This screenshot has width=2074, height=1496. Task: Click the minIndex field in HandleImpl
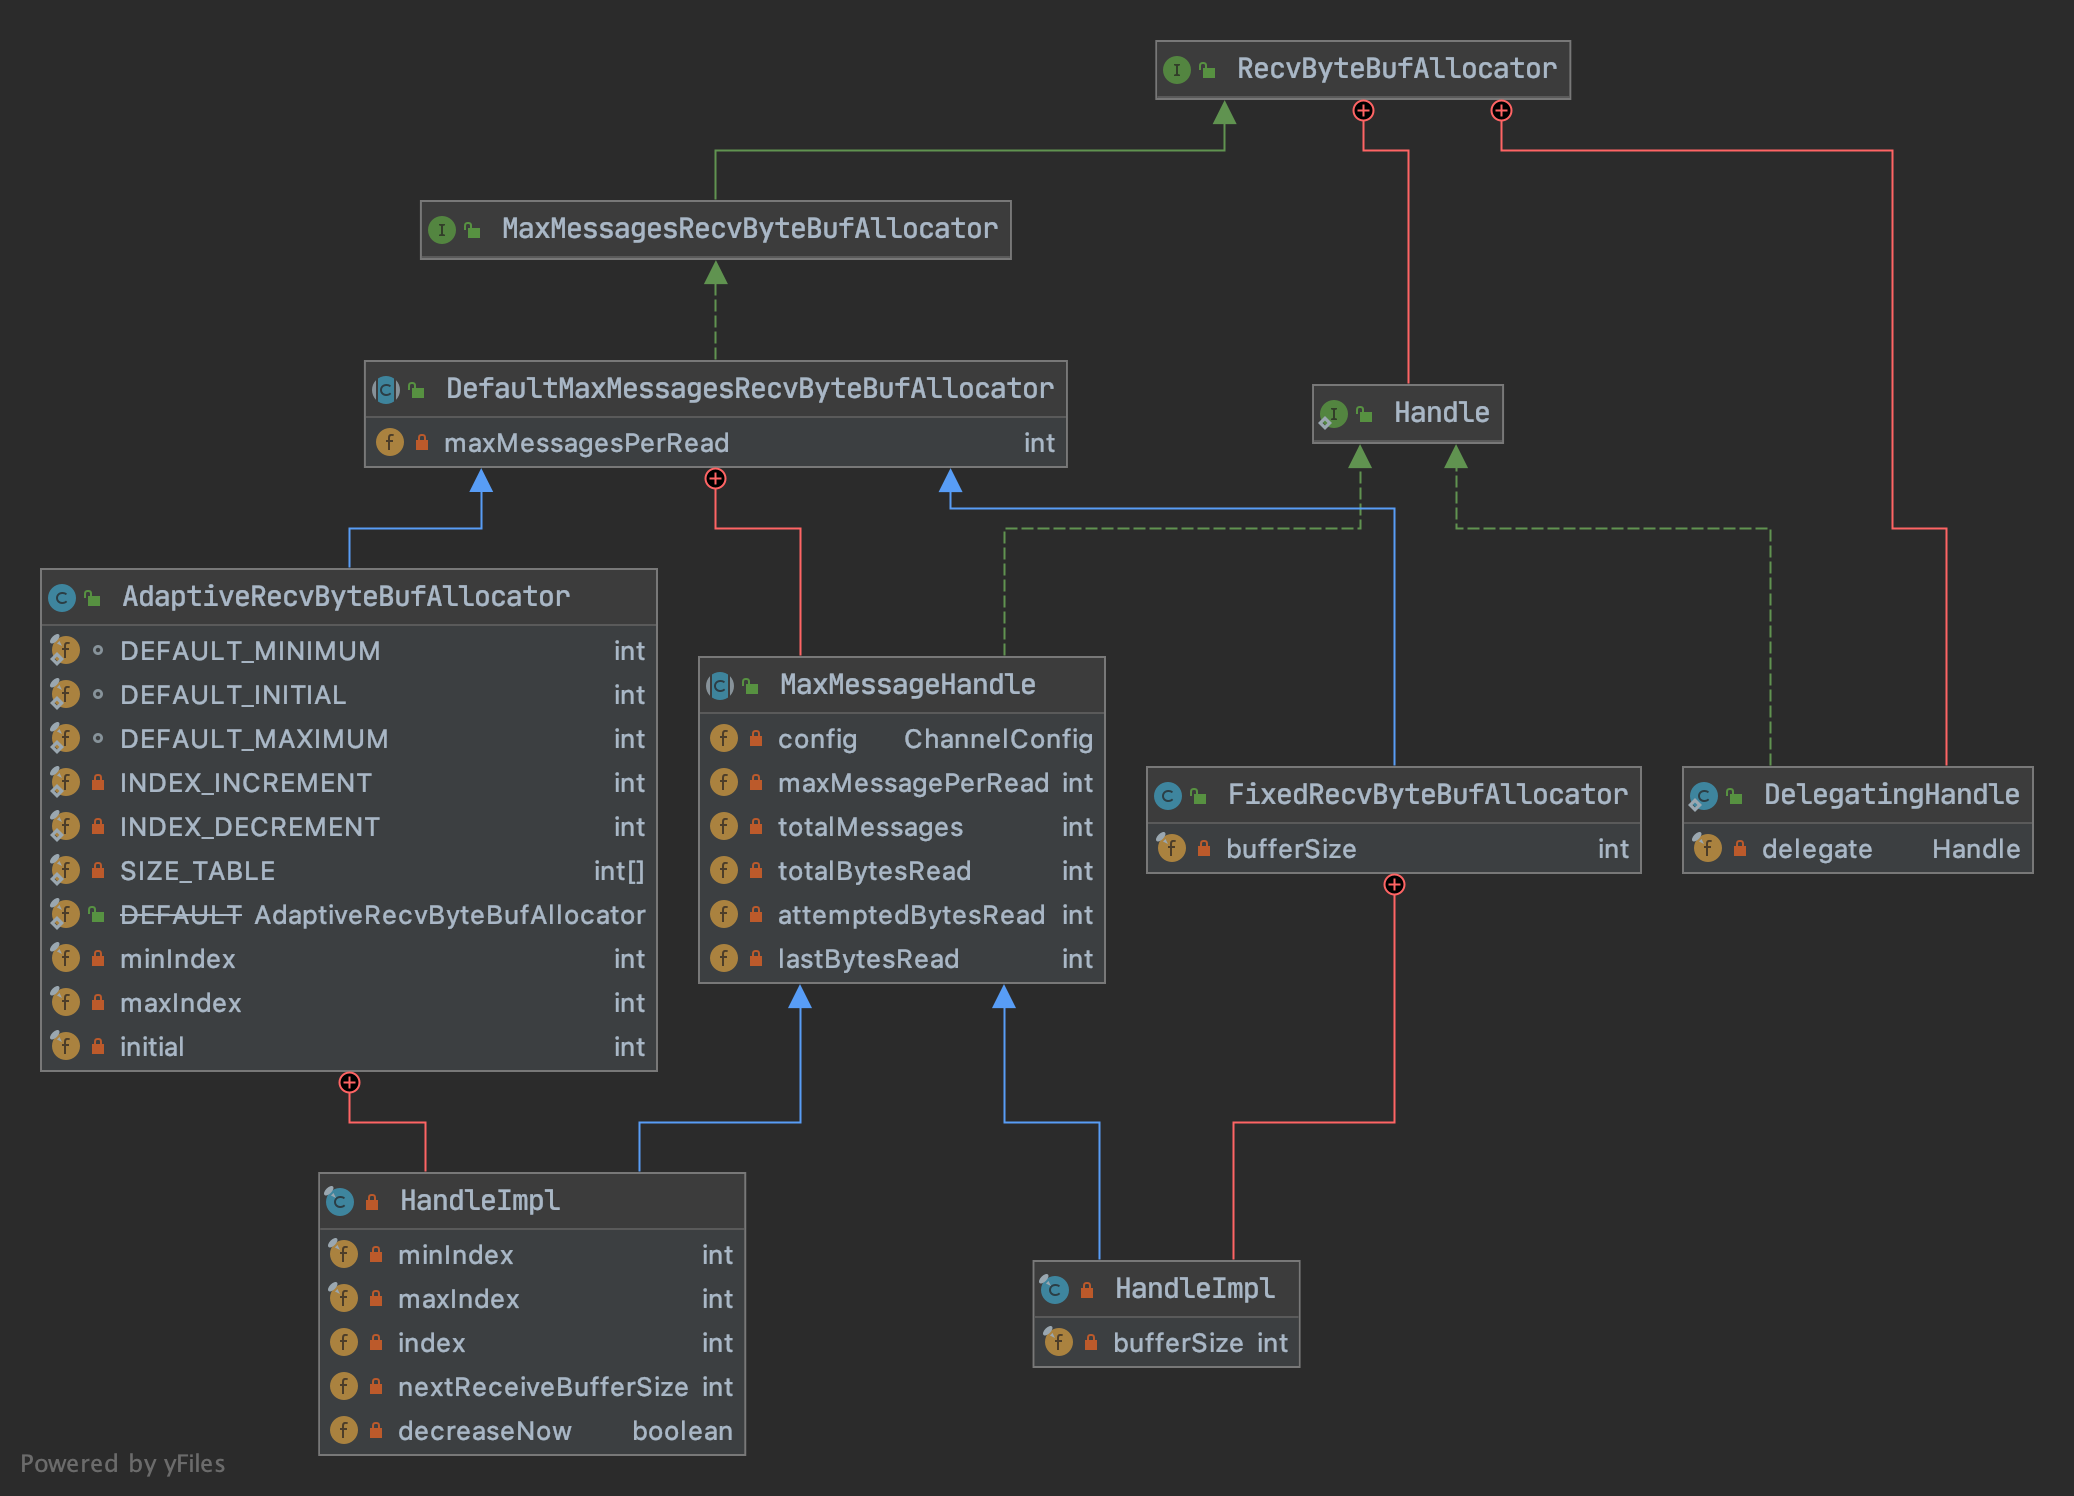coord(532,1255)
